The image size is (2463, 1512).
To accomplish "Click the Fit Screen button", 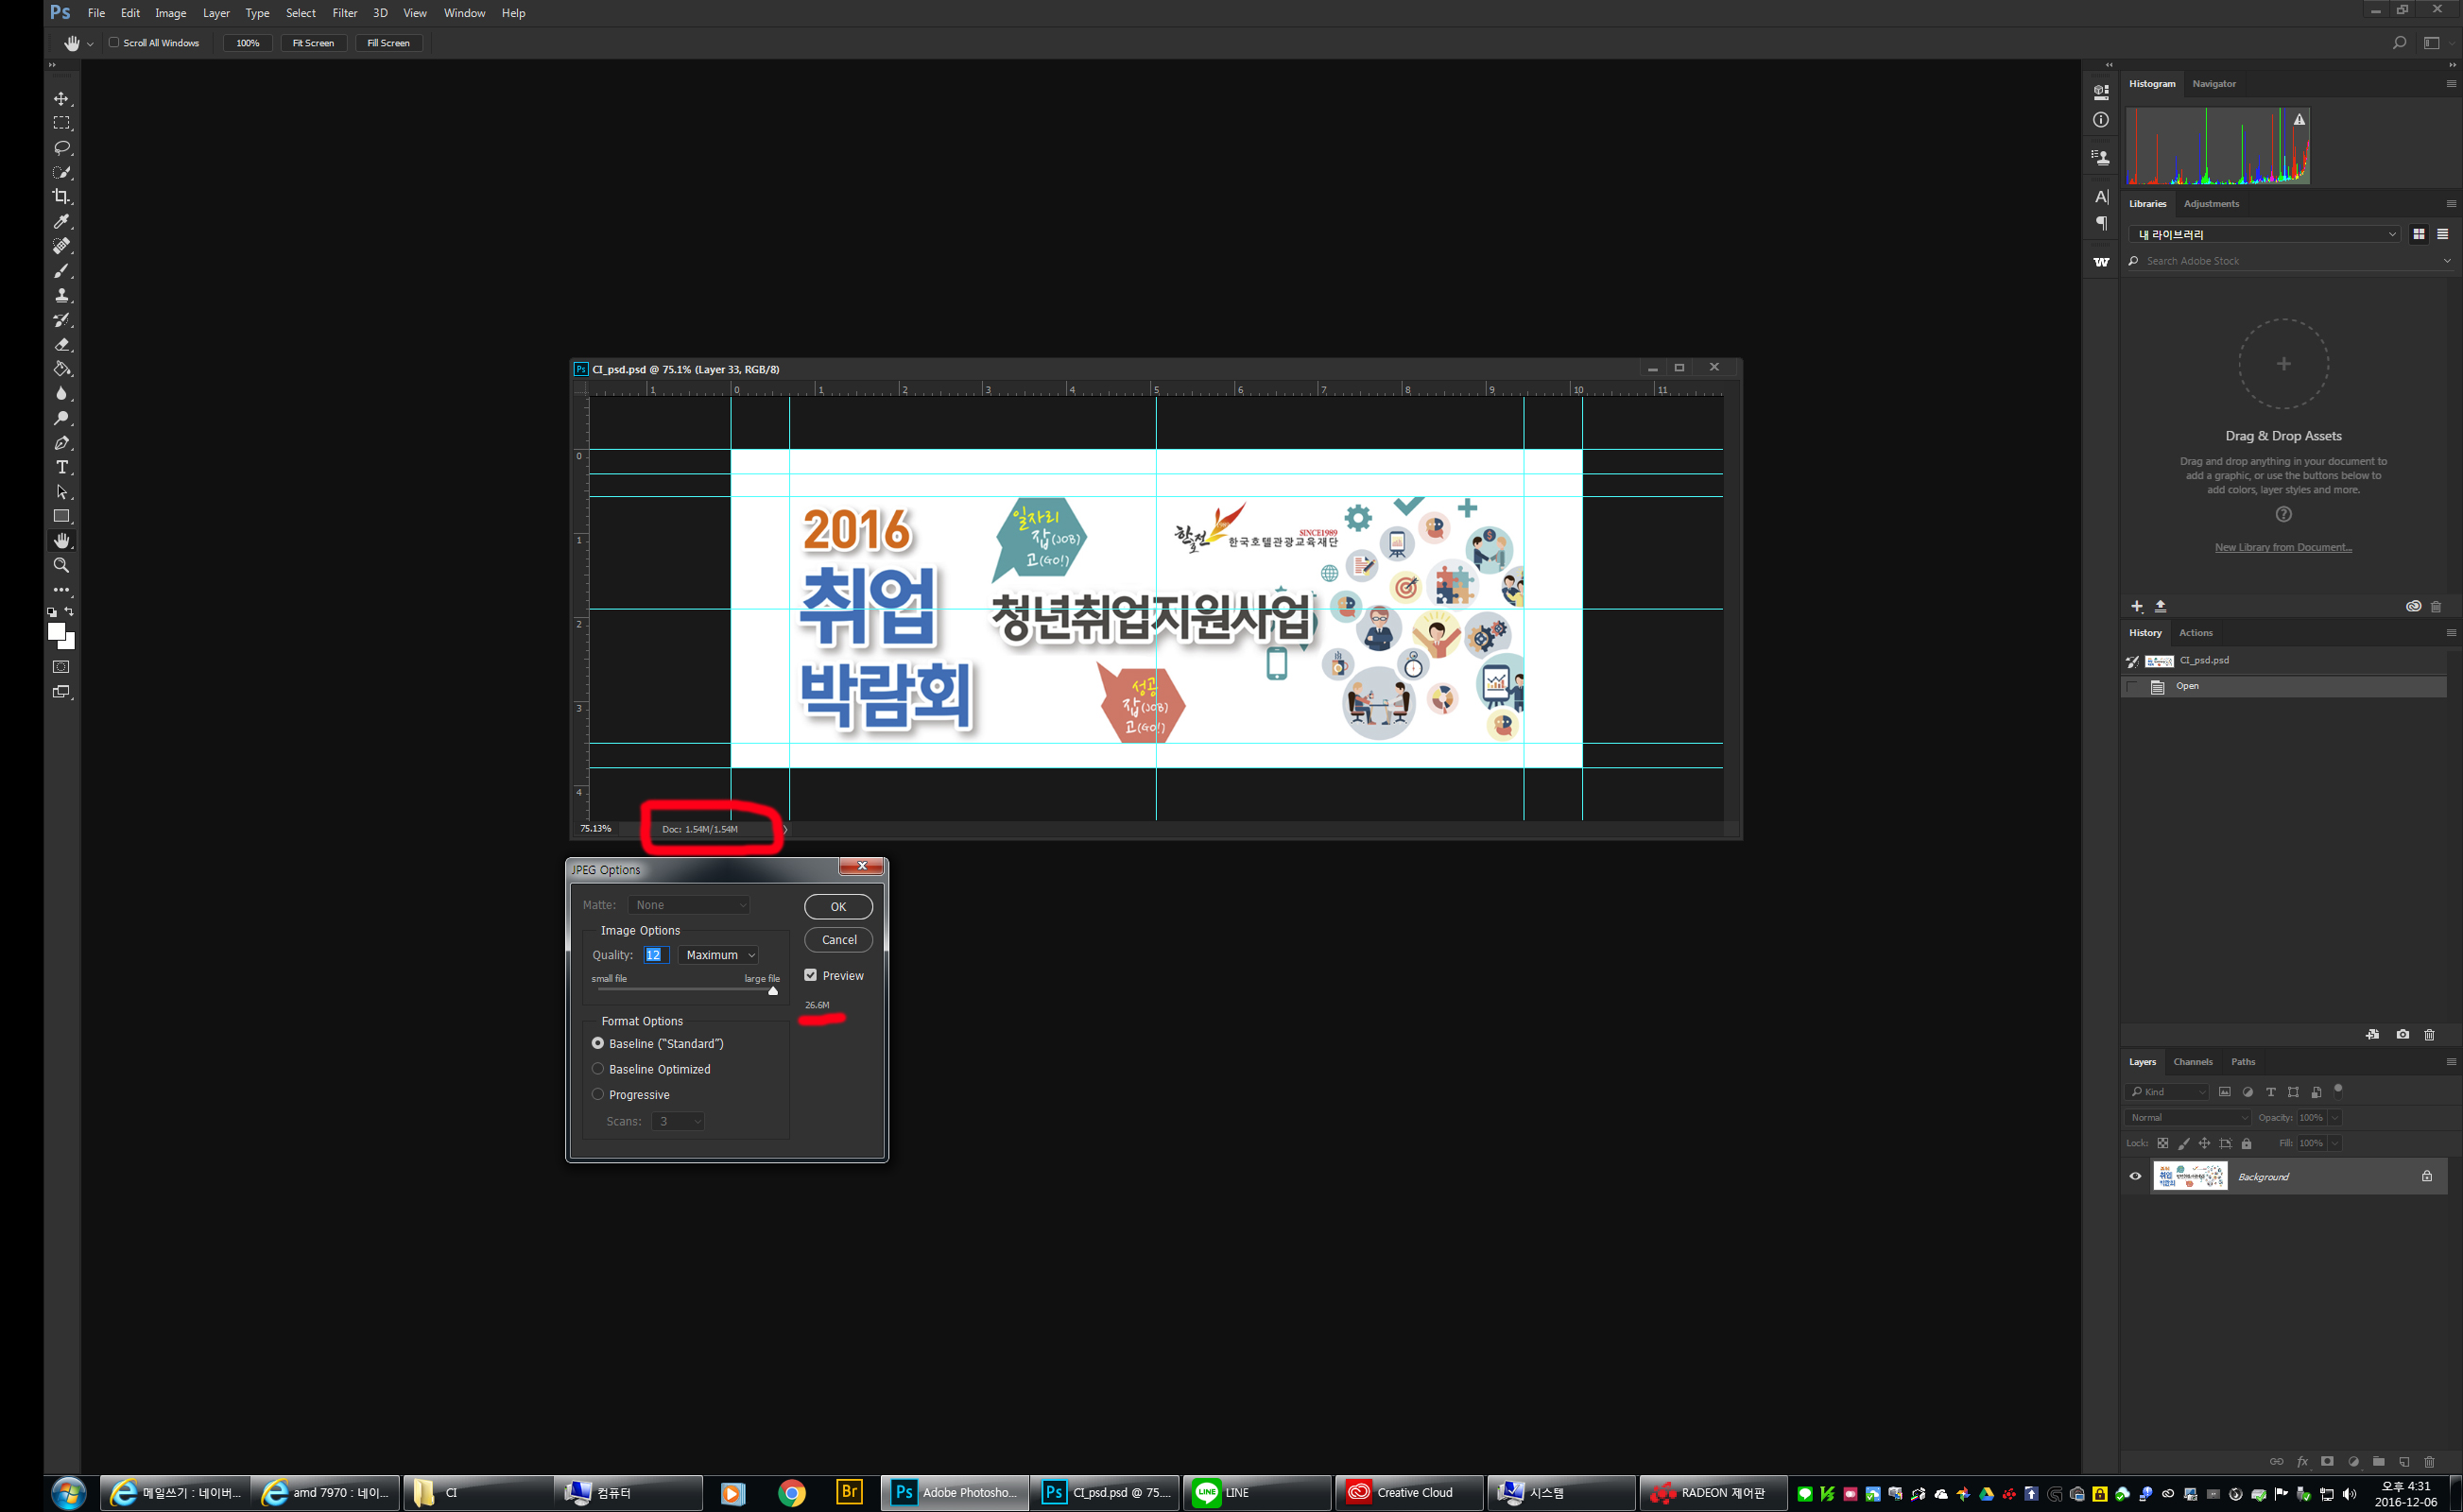I will 313,43.
